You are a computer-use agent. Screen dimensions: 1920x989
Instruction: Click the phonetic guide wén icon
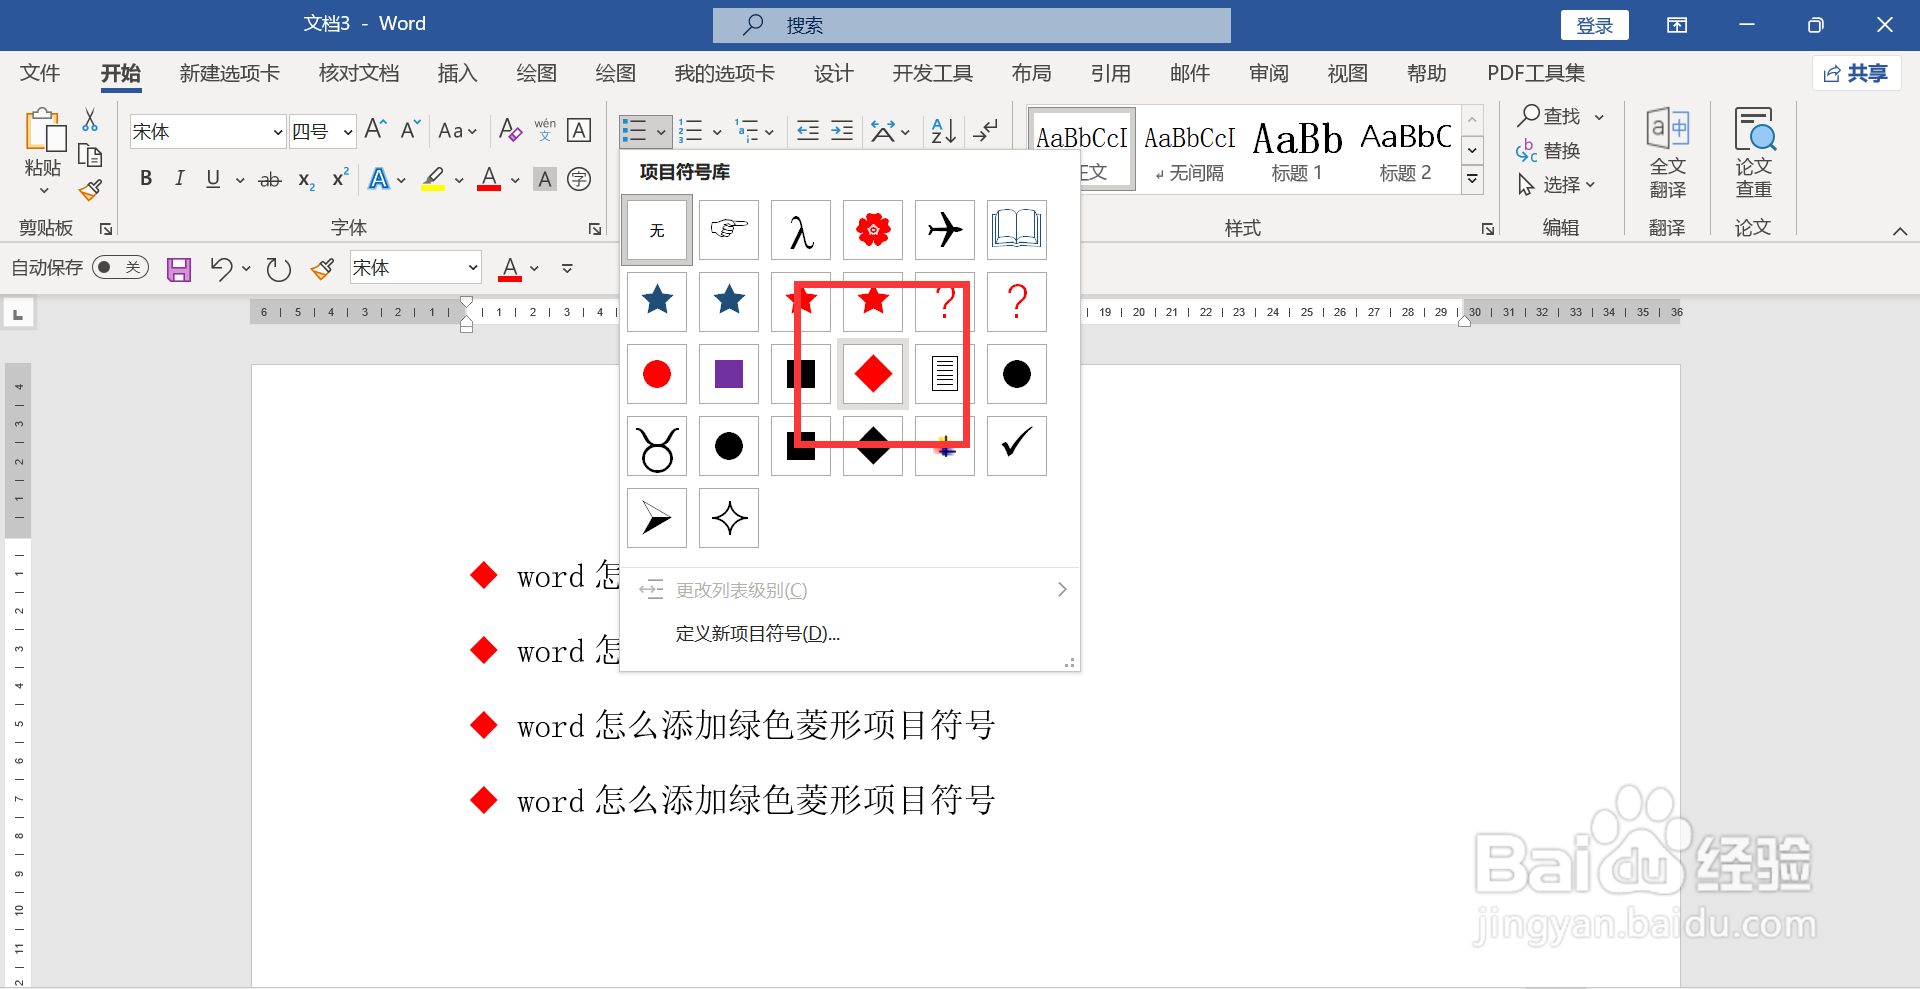(x=545, y=130)
